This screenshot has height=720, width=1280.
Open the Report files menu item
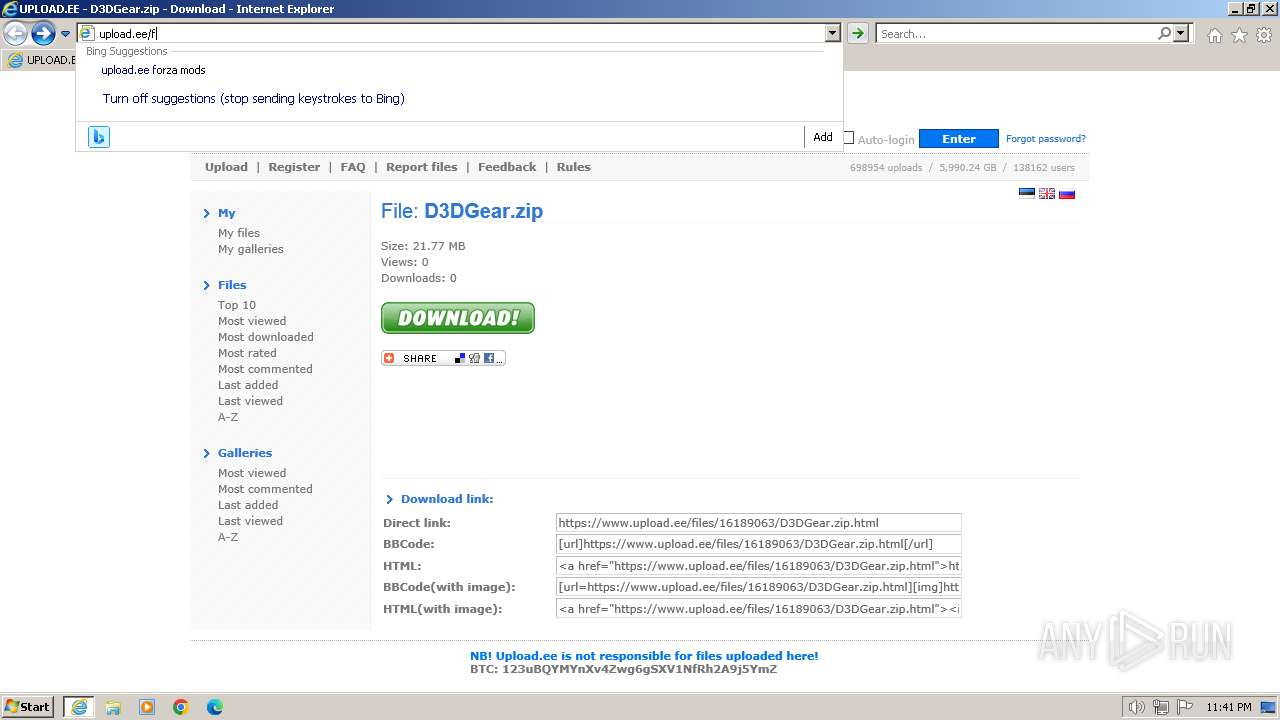(x=421, y=167)
